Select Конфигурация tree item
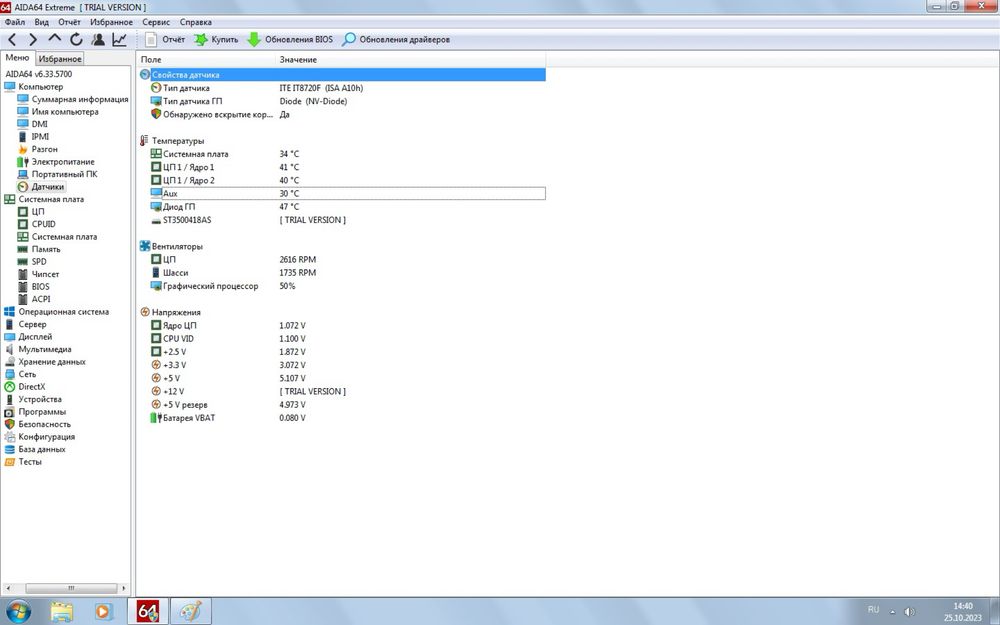1000x625 pixels. coord(40,437)
